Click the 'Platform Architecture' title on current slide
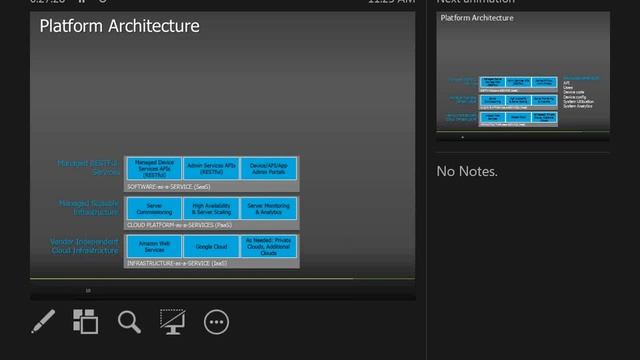The image size is (640, 360). [120, 26]
